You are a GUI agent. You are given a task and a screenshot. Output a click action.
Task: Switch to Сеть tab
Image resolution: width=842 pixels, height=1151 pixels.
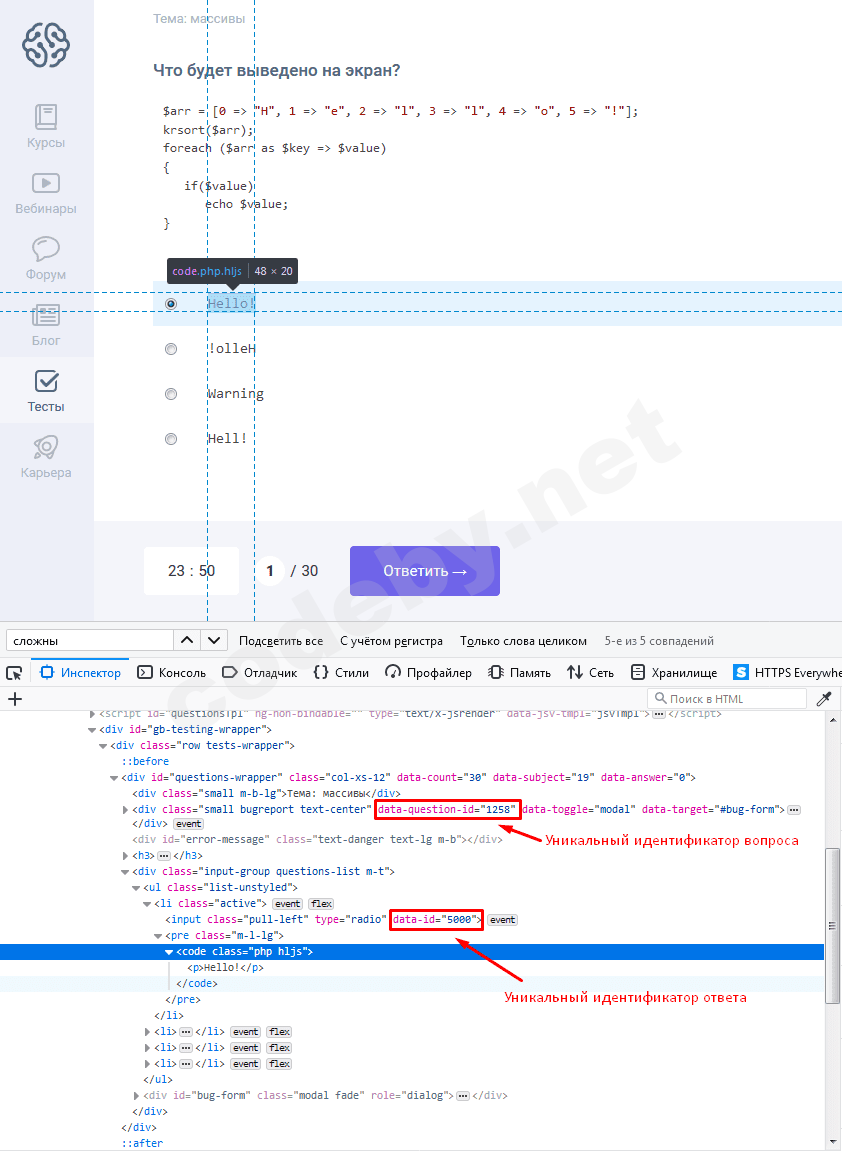click(x=590, y=672)
